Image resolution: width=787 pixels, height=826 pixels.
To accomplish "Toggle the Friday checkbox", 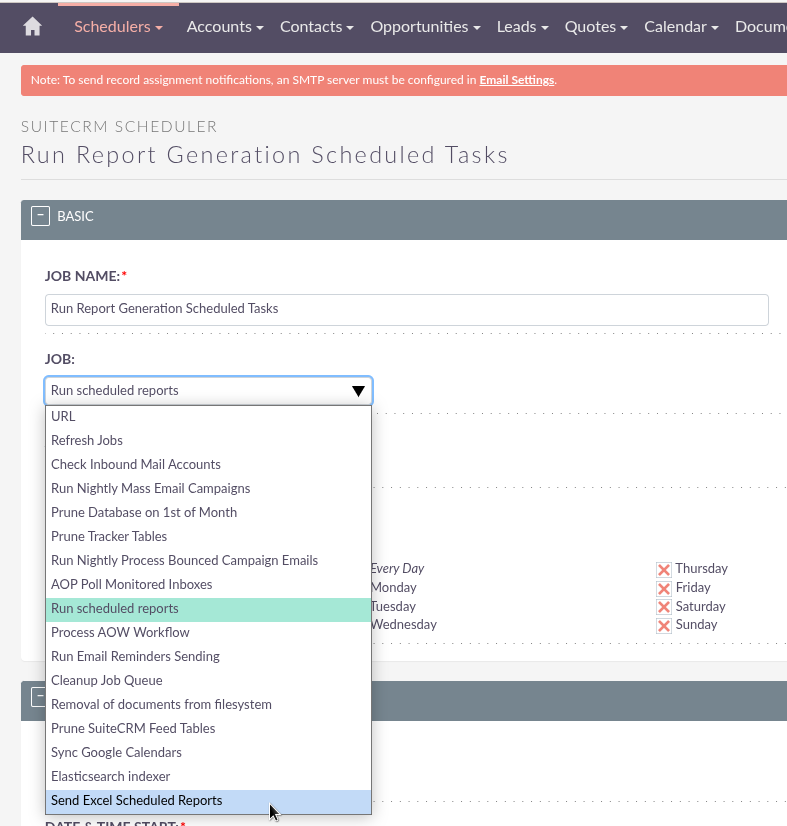I will (x=664, y=588).
